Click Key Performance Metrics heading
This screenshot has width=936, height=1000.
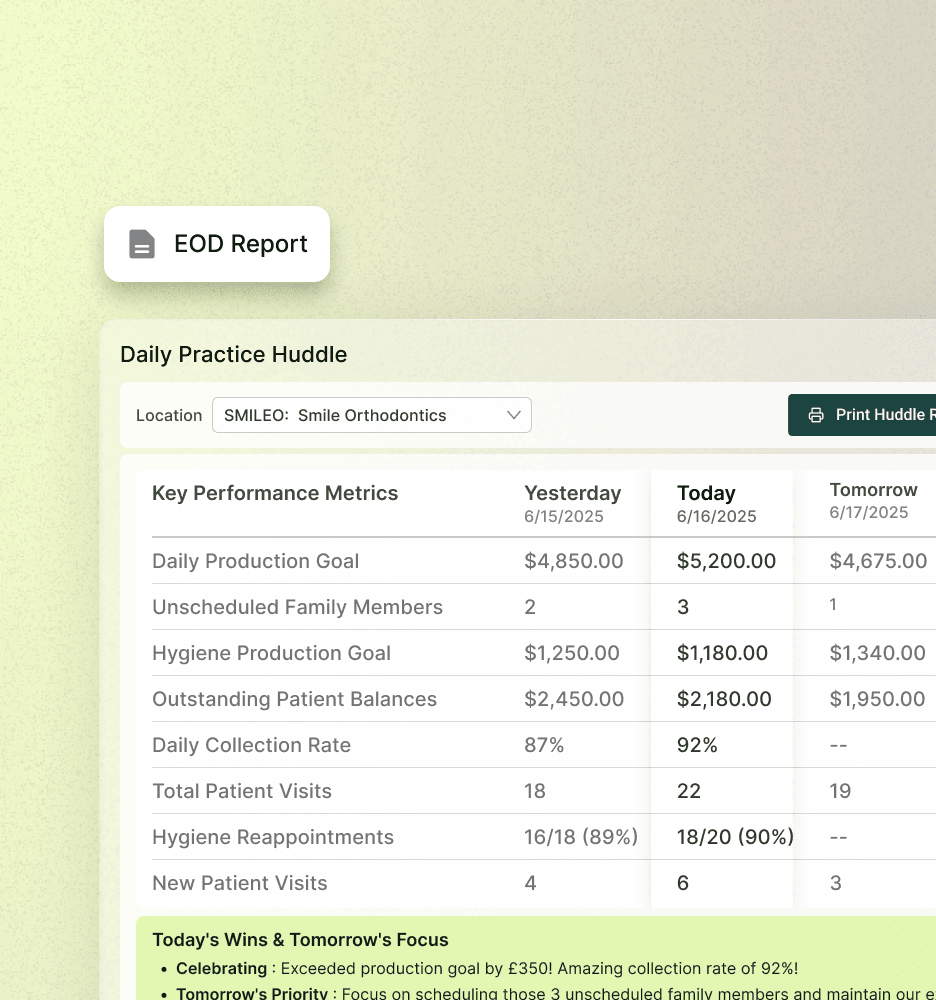click(275, 493)
